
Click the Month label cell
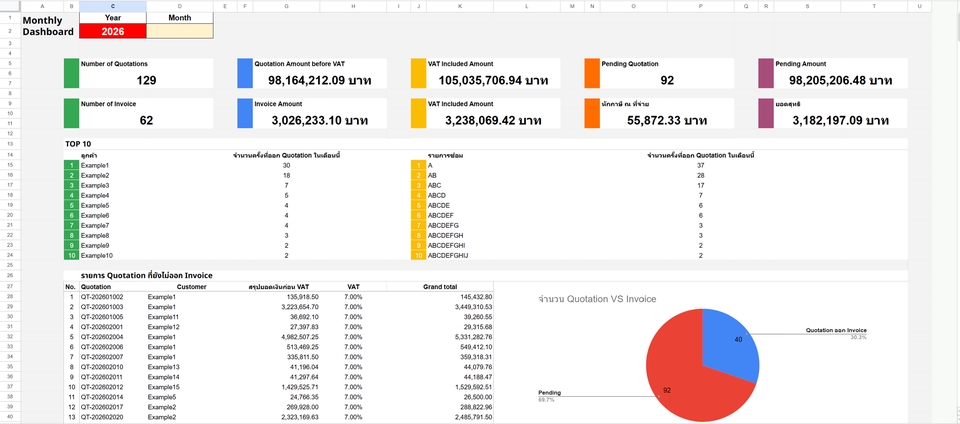pyautogui.click(x=180, y=18)
